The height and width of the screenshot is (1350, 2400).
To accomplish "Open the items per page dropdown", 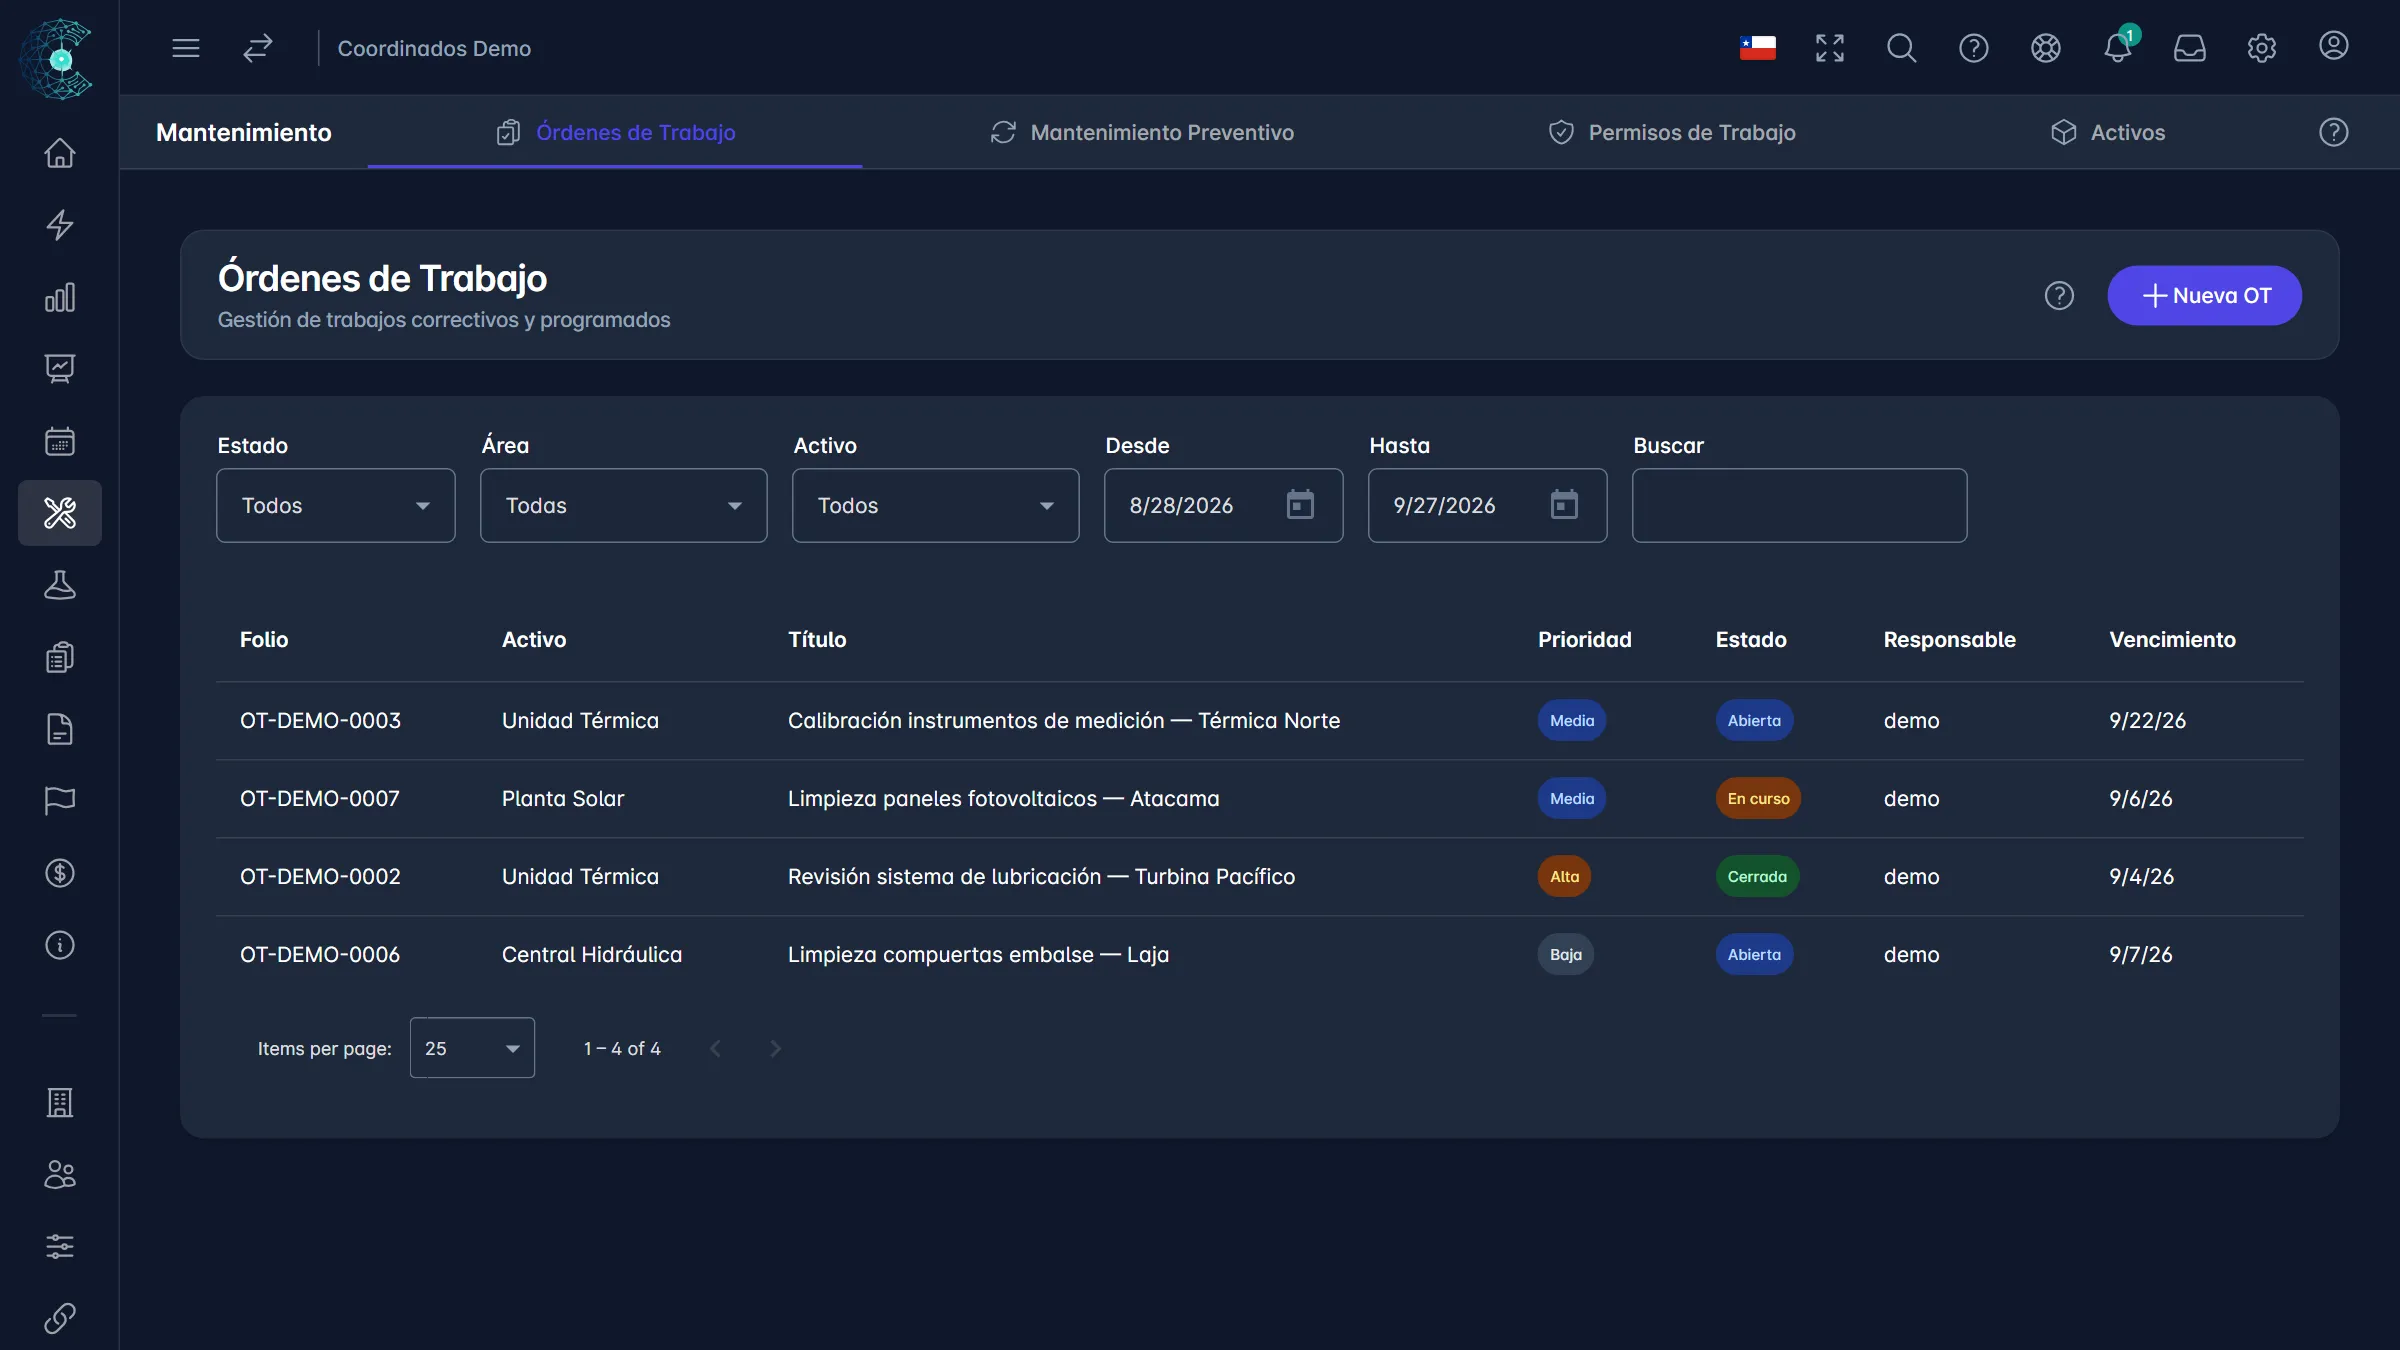I will [x=472, y=1048].
